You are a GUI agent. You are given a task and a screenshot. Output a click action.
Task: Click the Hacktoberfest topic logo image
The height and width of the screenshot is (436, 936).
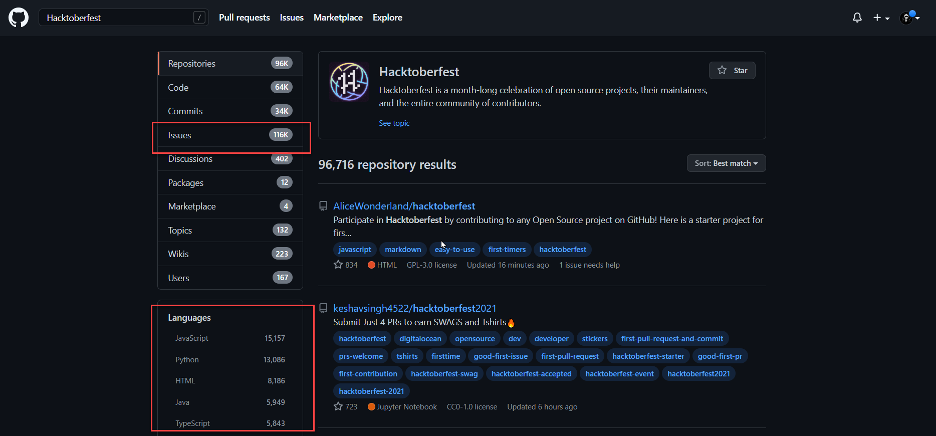click(349, 81)
